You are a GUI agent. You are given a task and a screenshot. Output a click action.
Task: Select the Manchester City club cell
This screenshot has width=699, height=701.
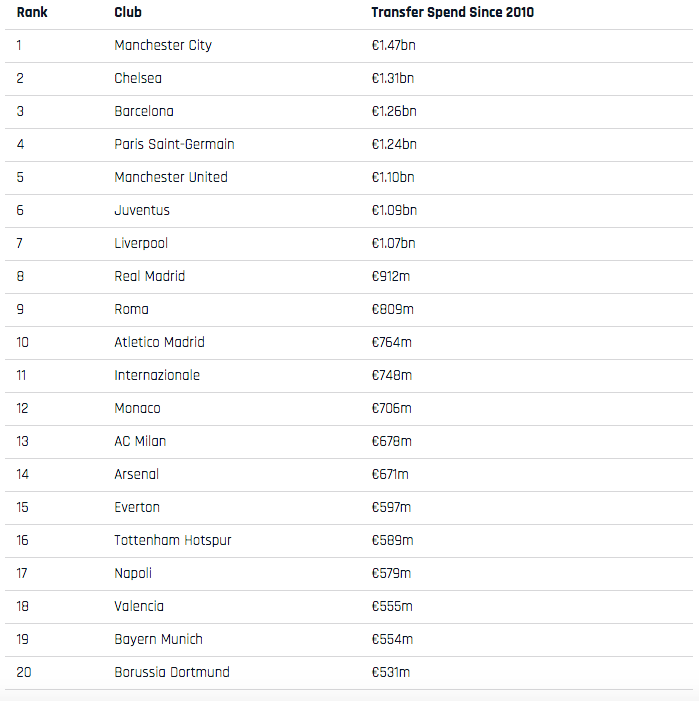(163, 45)
